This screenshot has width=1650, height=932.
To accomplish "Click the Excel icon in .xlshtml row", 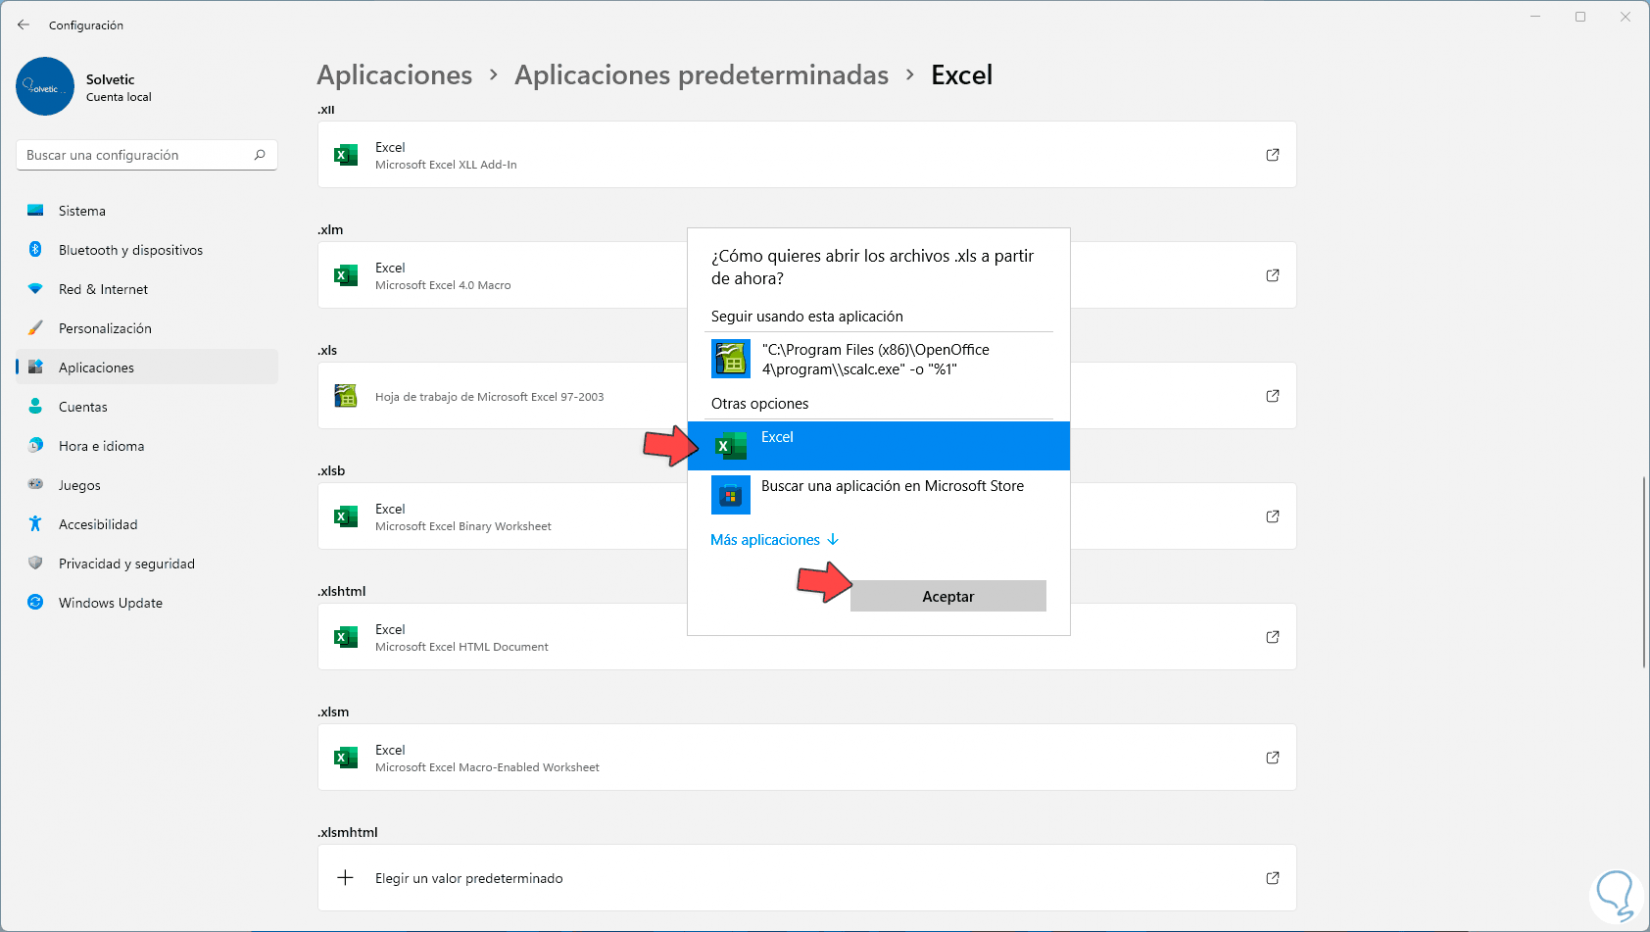I will (346, 637).
